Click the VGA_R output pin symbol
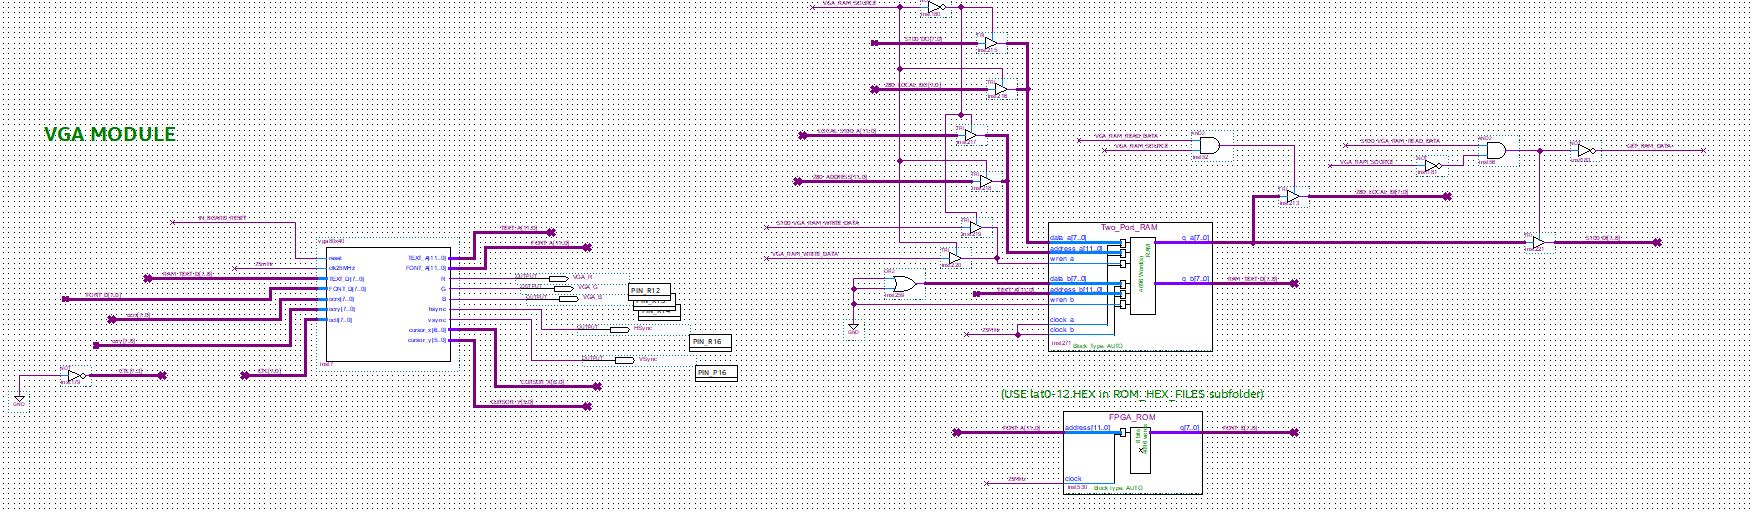1754x513 pixels. coord(560,277)
